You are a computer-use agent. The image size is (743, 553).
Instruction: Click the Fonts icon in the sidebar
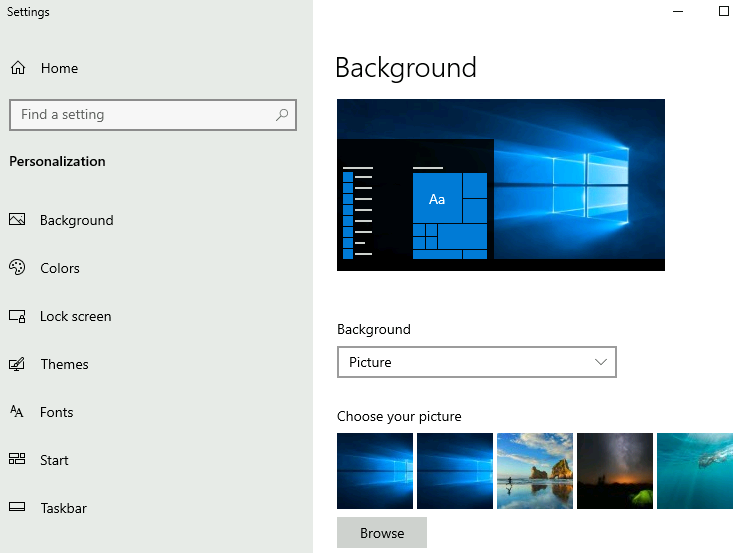(x=17, y=412)
